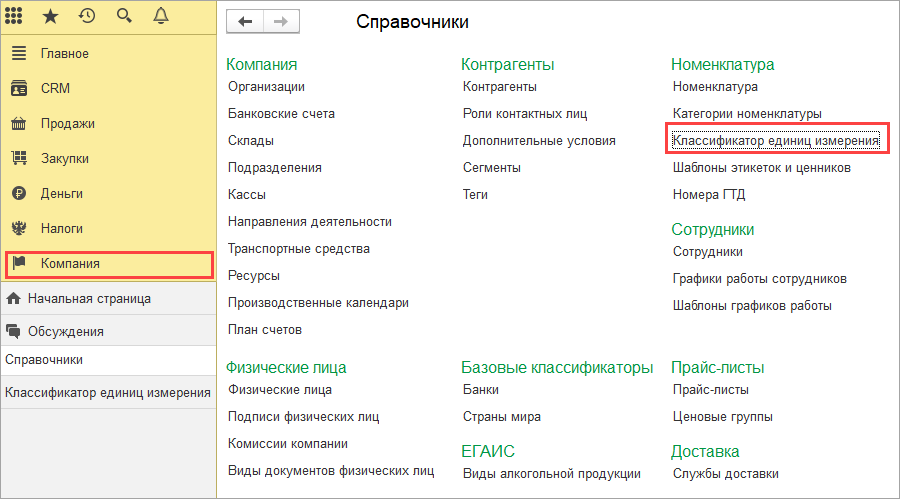Open Графики работы сотрудников link

click(x=759, y=278)
